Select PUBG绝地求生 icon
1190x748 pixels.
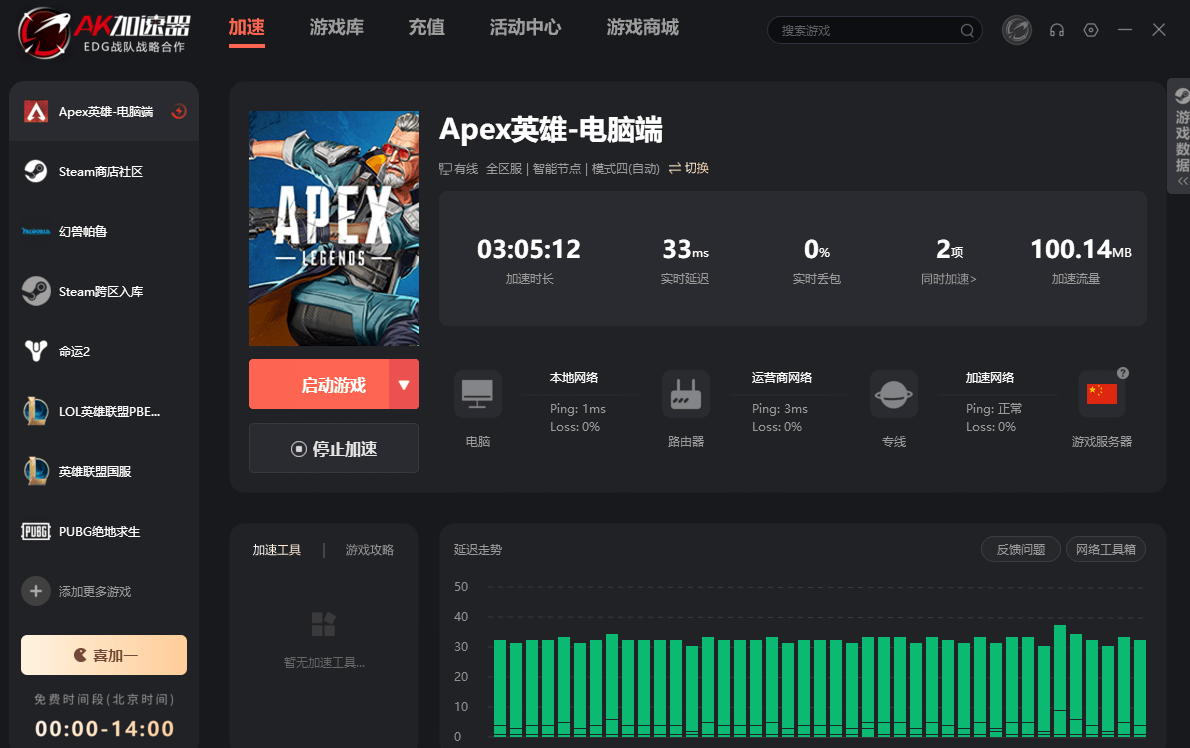point(36,531)
